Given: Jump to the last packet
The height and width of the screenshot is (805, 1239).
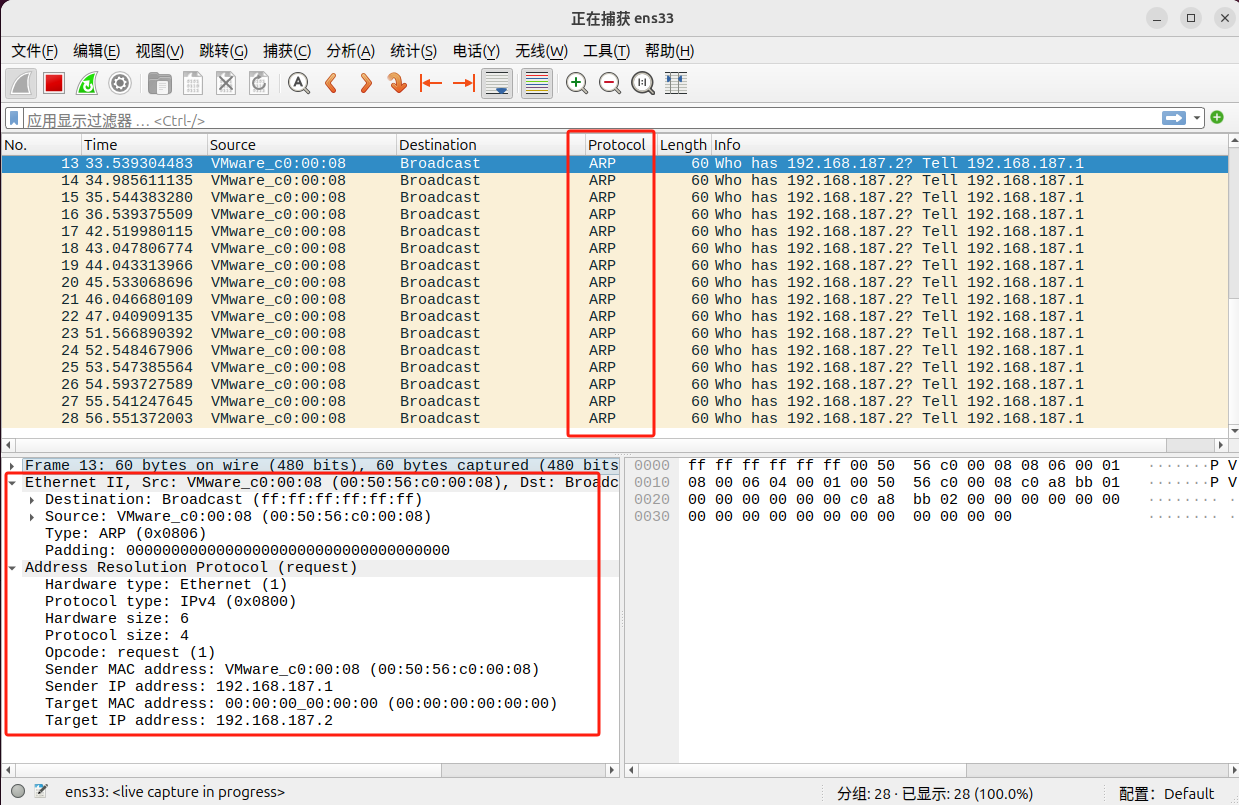Looking at the screenshot, I should coord(464,84).
